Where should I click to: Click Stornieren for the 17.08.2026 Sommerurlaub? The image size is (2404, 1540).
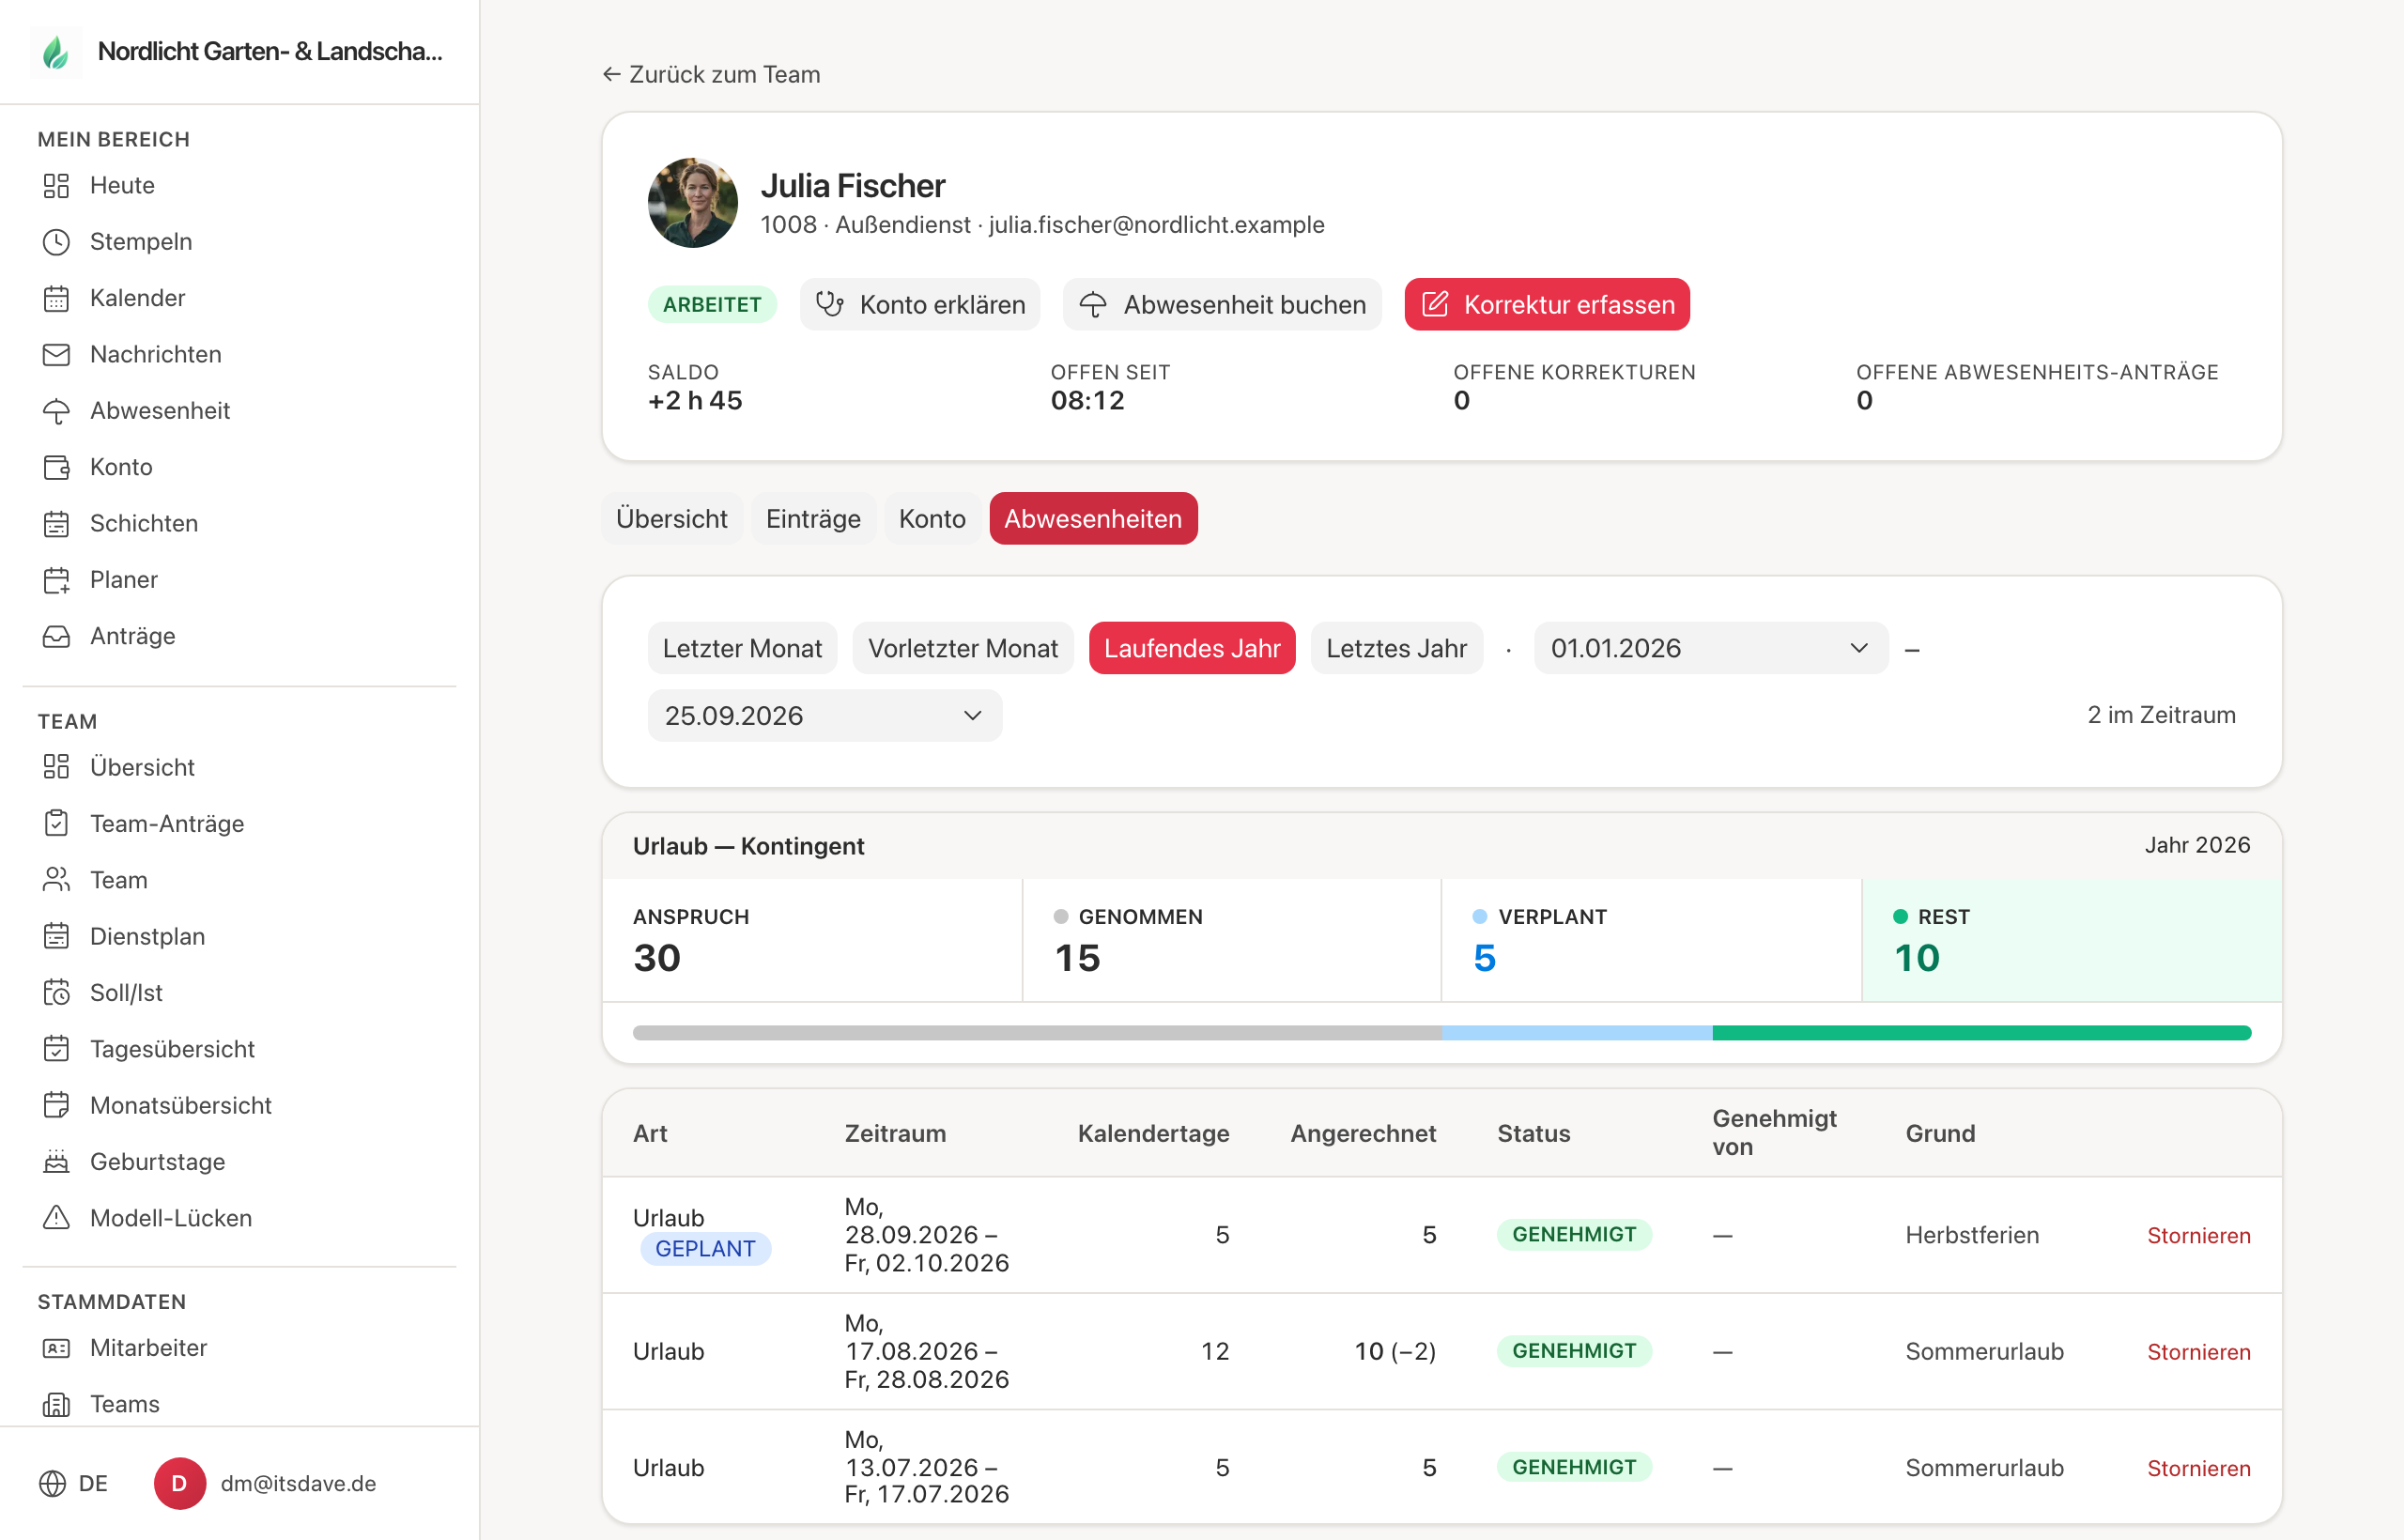(x=2198, y=1352)
